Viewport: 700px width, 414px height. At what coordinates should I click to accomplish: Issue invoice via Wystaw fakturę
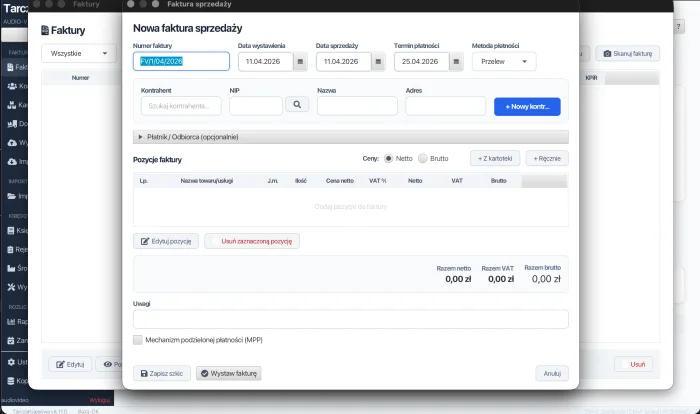point(228,373)
